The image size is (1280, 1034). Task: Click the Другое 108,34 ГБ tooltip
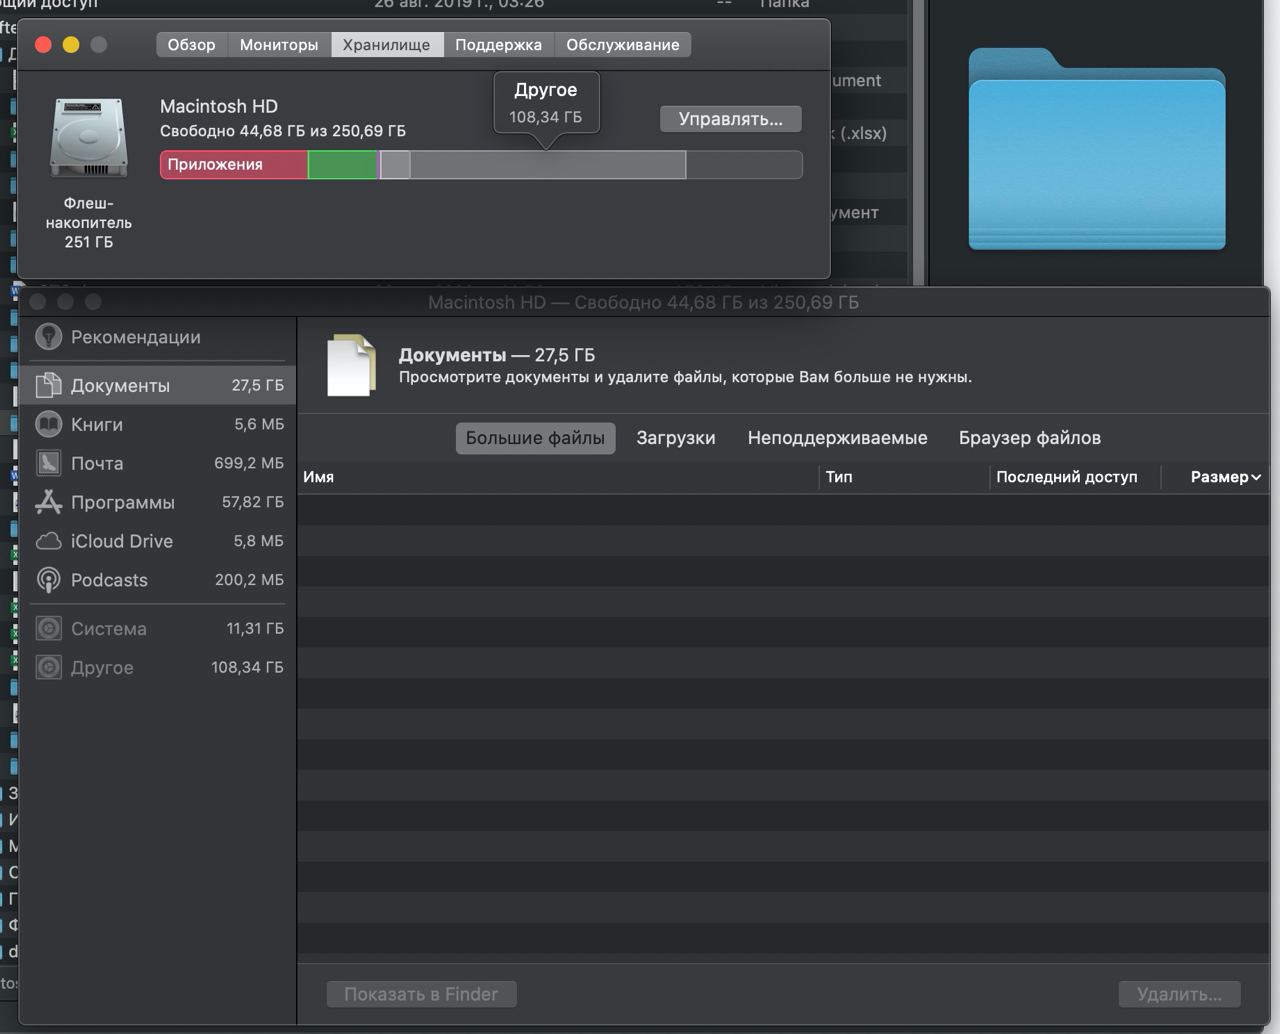pyautogui.click(x=546, y=103)
